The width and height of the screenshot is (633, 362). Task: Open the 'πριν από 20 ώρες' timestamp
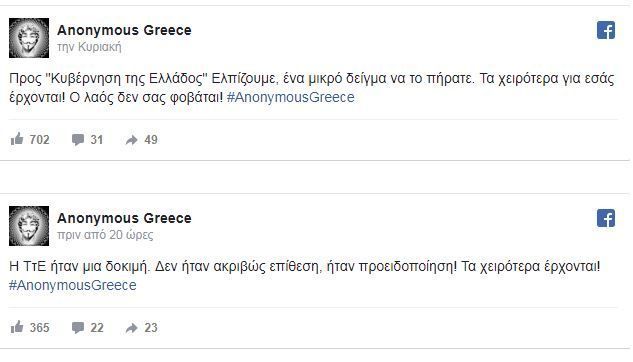tap(105, 235)
